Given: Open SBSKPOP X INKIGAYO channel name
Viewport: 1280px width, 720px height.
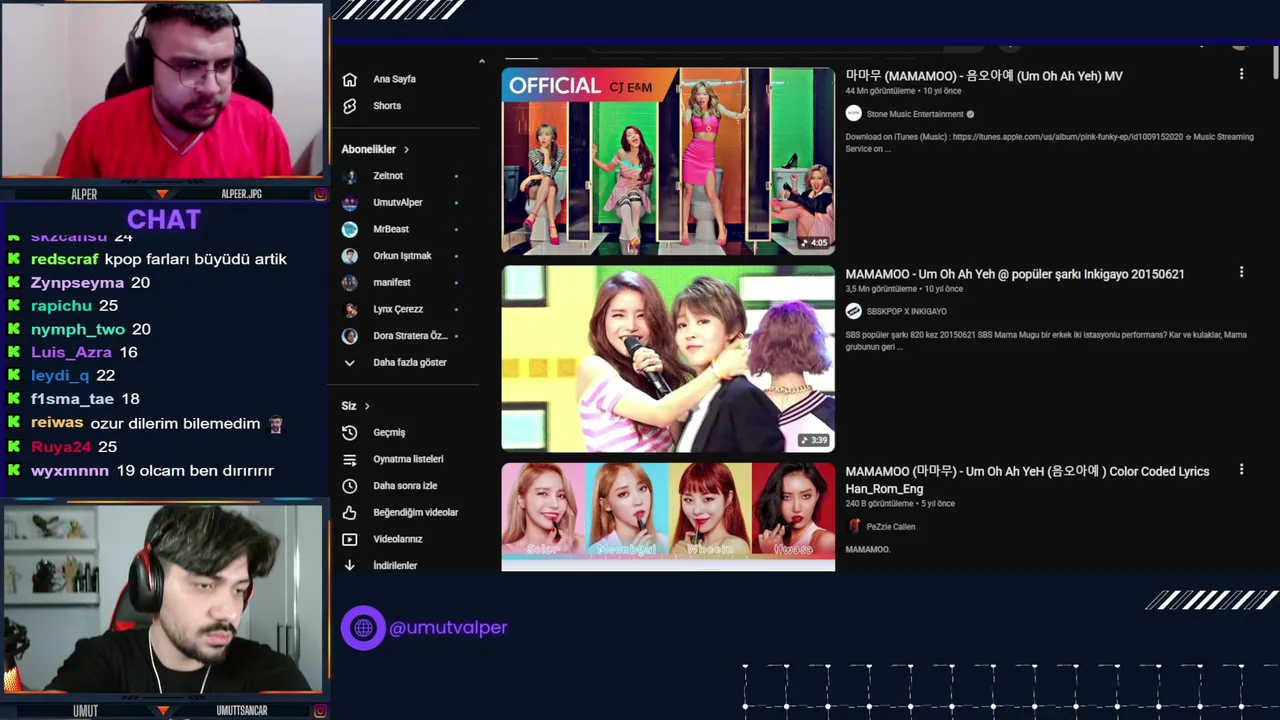Looking at the screenshot, I should 906,312.
